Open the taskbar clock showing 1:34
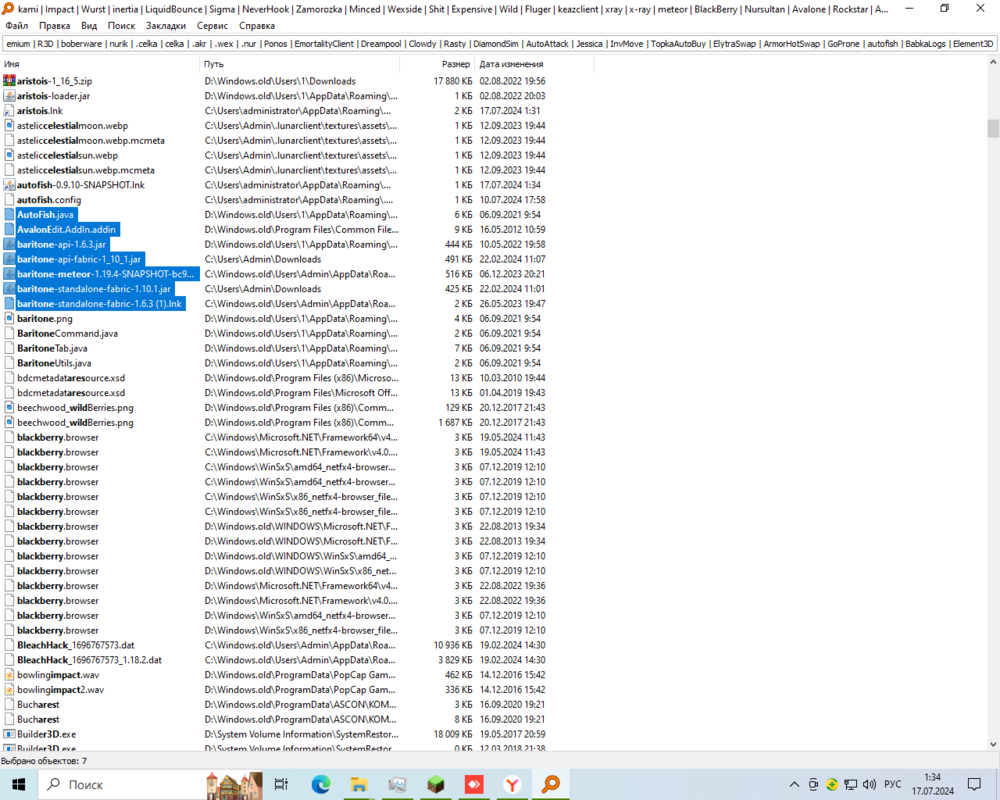Image resolution: width=1000 pixels, height=800 pixels. 932,784
